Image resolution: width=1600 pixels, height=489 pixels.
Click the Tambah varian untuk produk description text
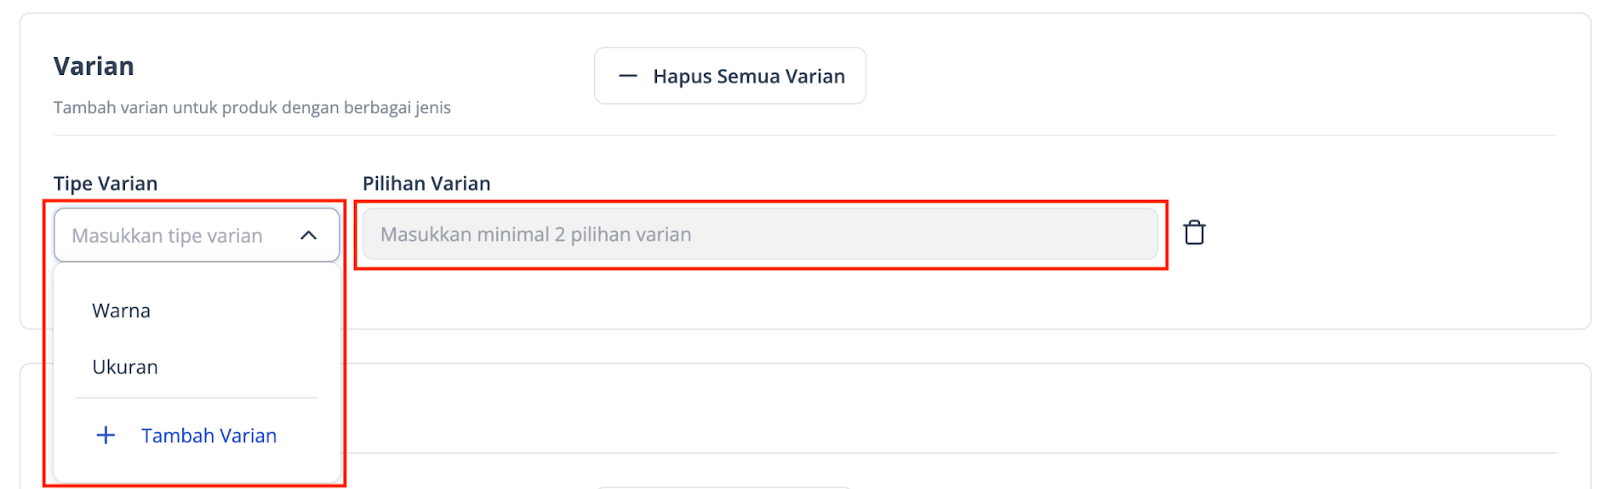(252, 107)
